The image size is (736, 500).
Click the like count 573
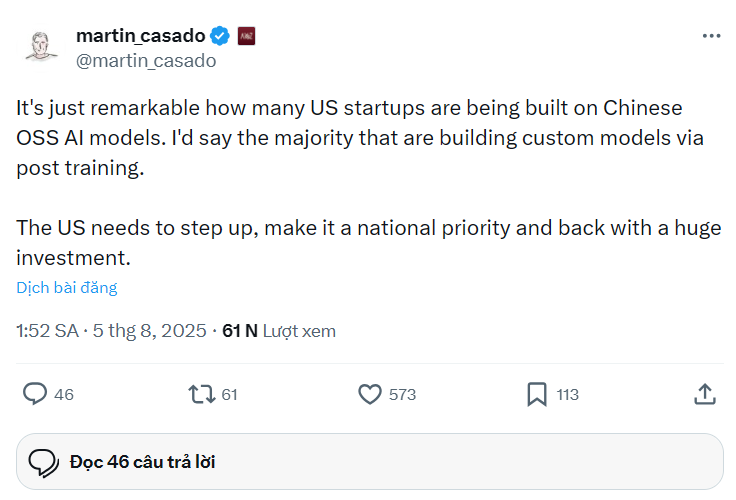coord(402,395)
